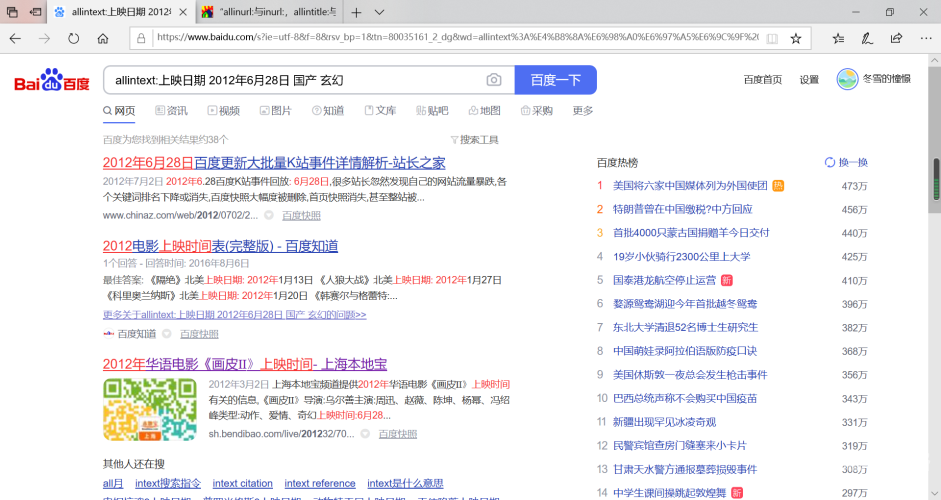
Task: Click the QR code thumbnail
Action: tap(150, 409)
